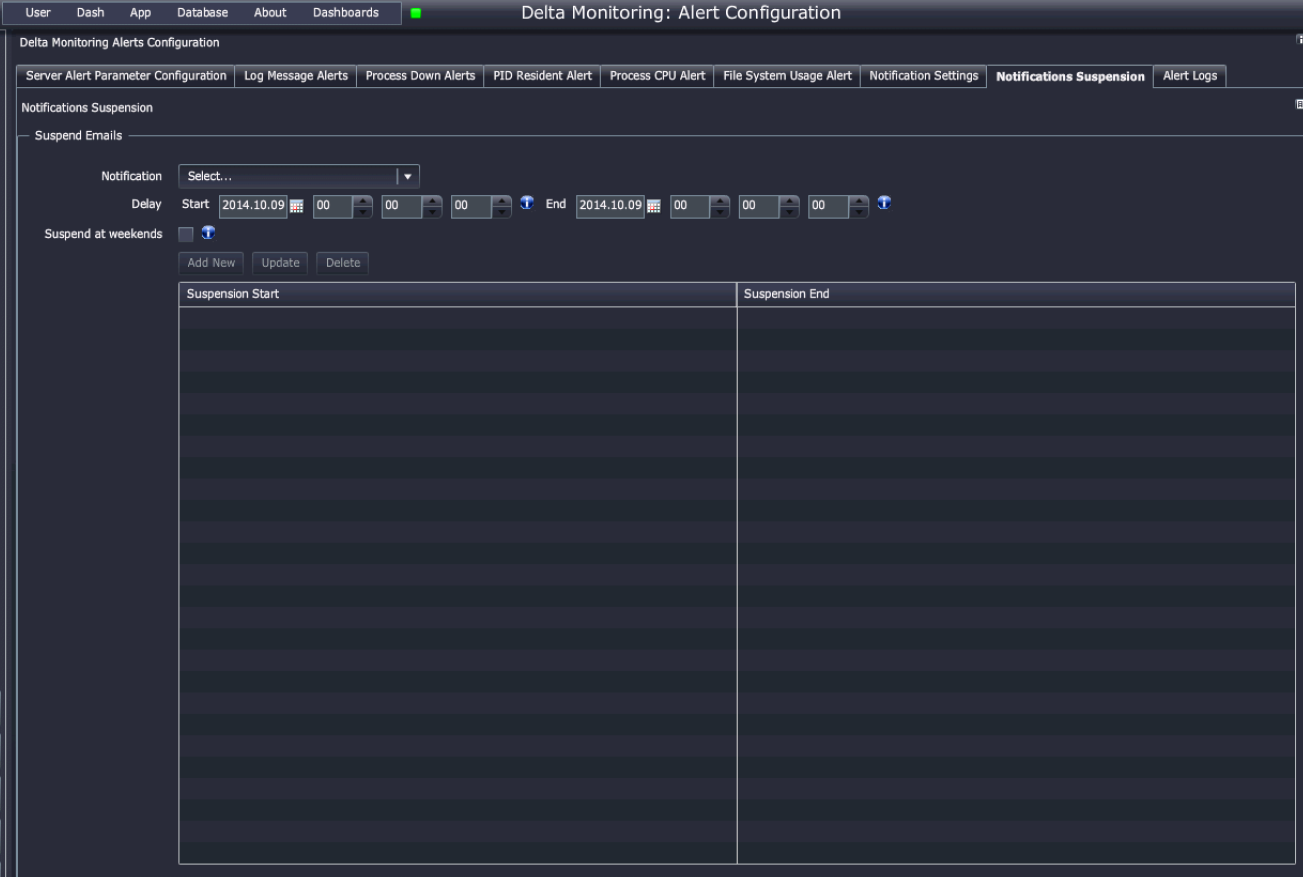1303x877 pixels.
Task: Open the Dashboards menu
Action: click(346, 13)
